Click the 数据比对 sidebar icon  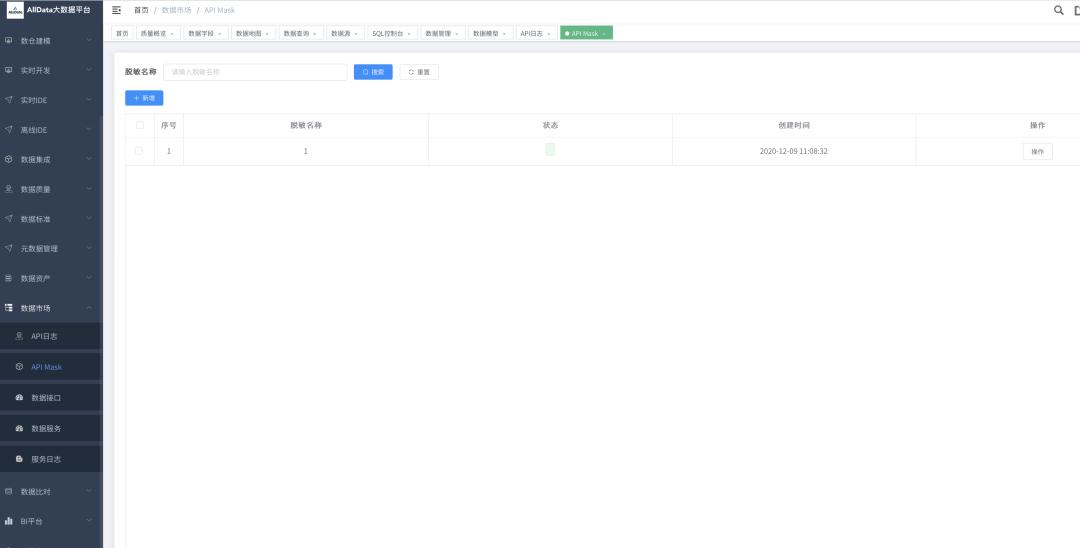(x=8, y=492)
